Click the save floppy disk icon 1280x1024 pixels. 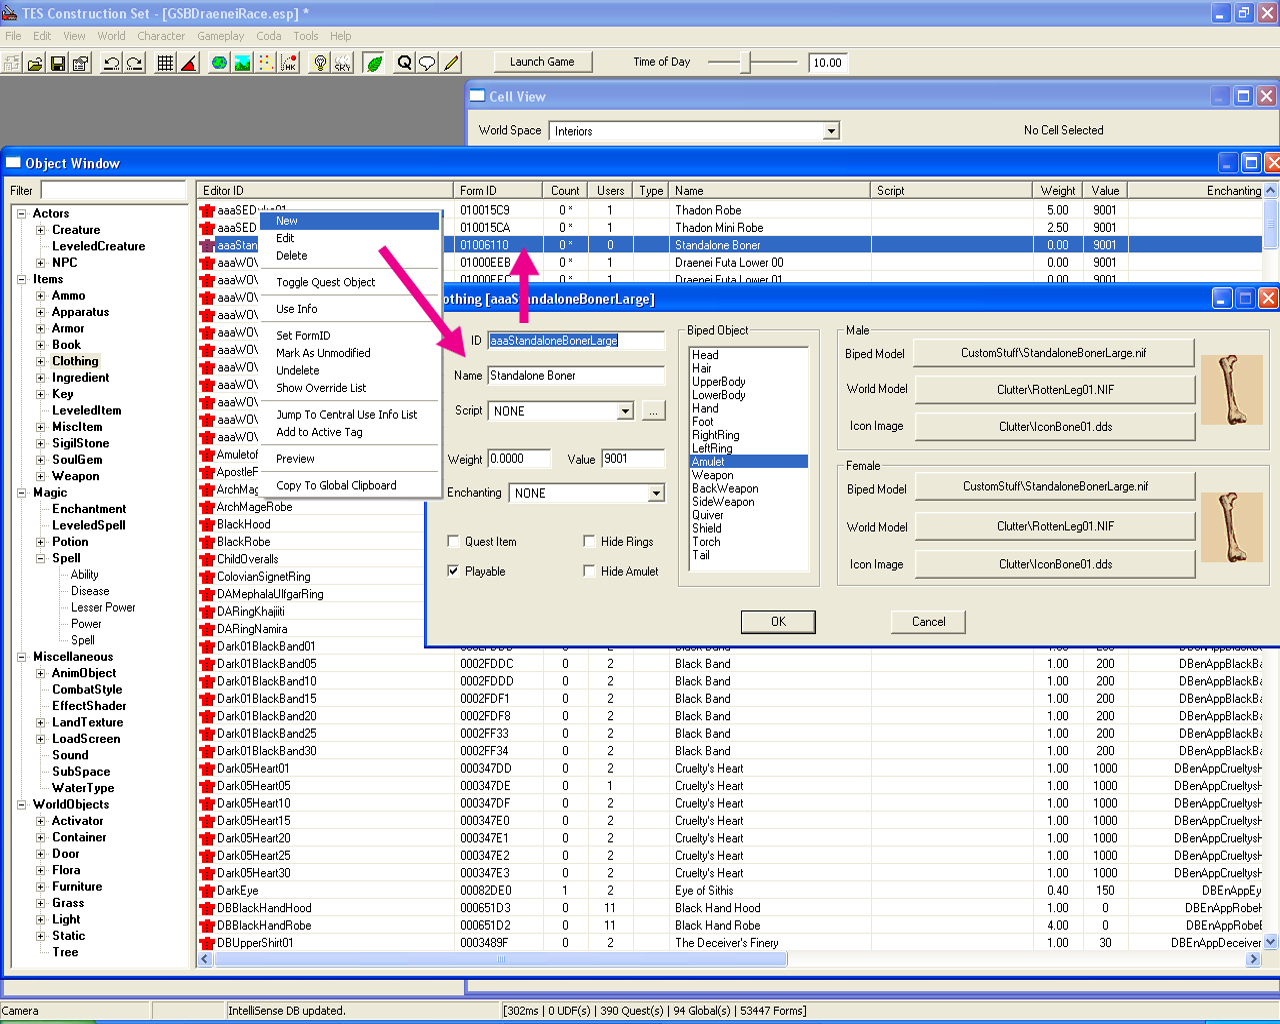[58, 63]
